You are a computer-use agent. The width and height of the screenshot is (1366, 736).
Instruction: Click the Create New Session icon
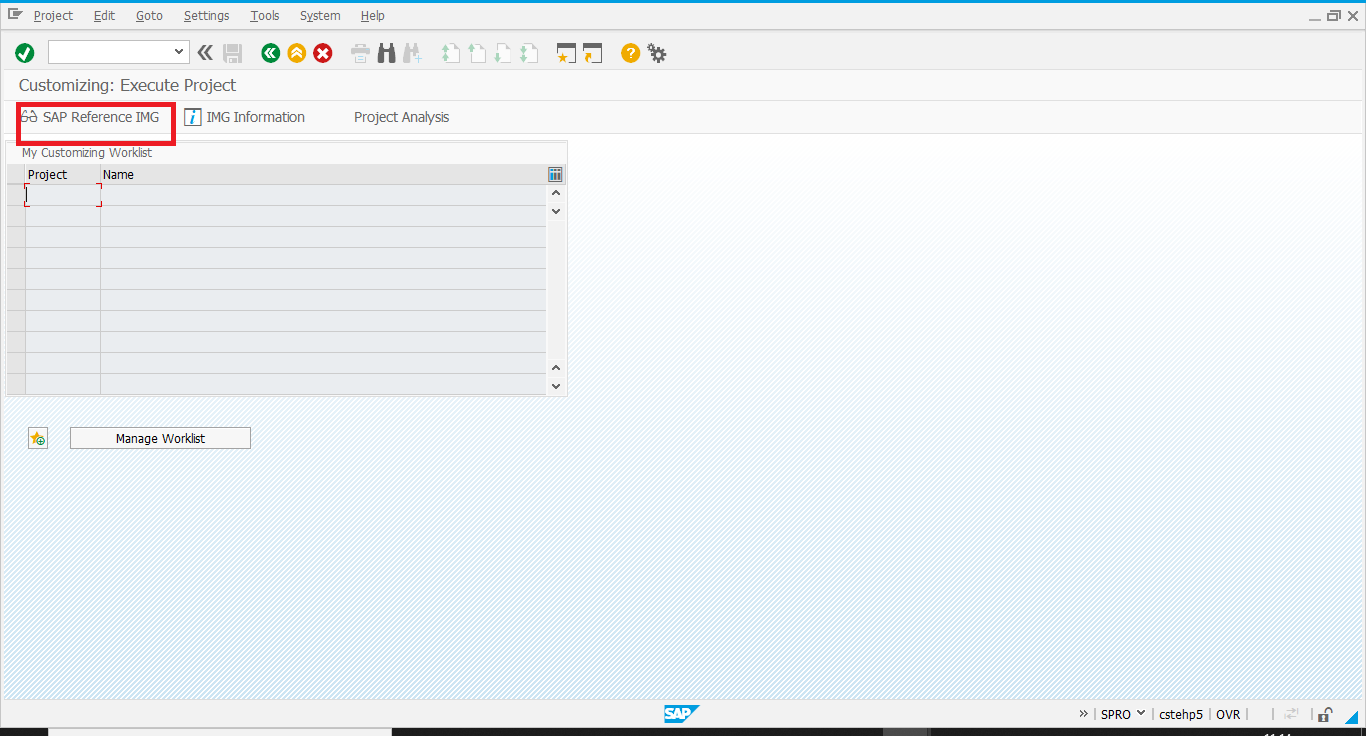point(567,53)
